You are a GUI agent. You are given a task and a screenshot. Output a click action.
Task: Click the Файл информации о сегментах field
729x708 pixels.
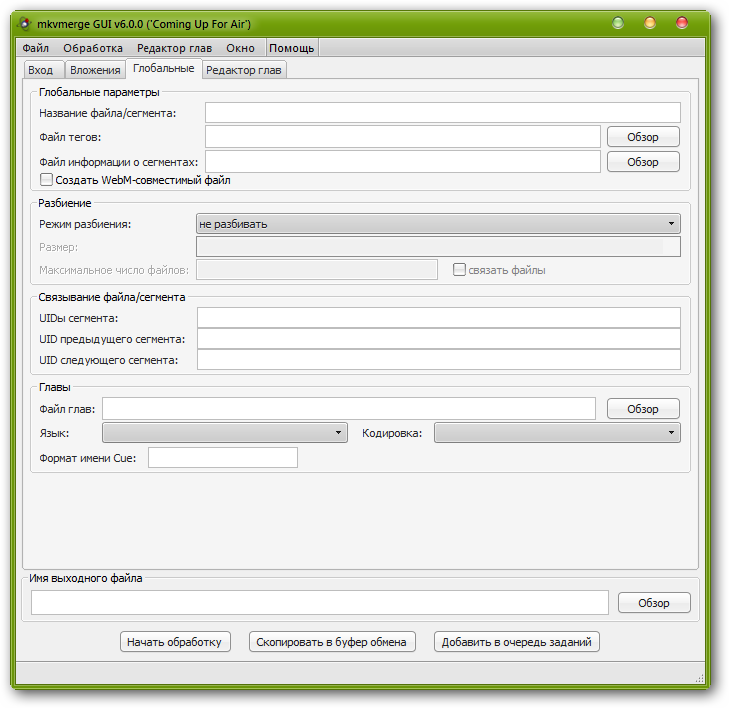(403, 162)
